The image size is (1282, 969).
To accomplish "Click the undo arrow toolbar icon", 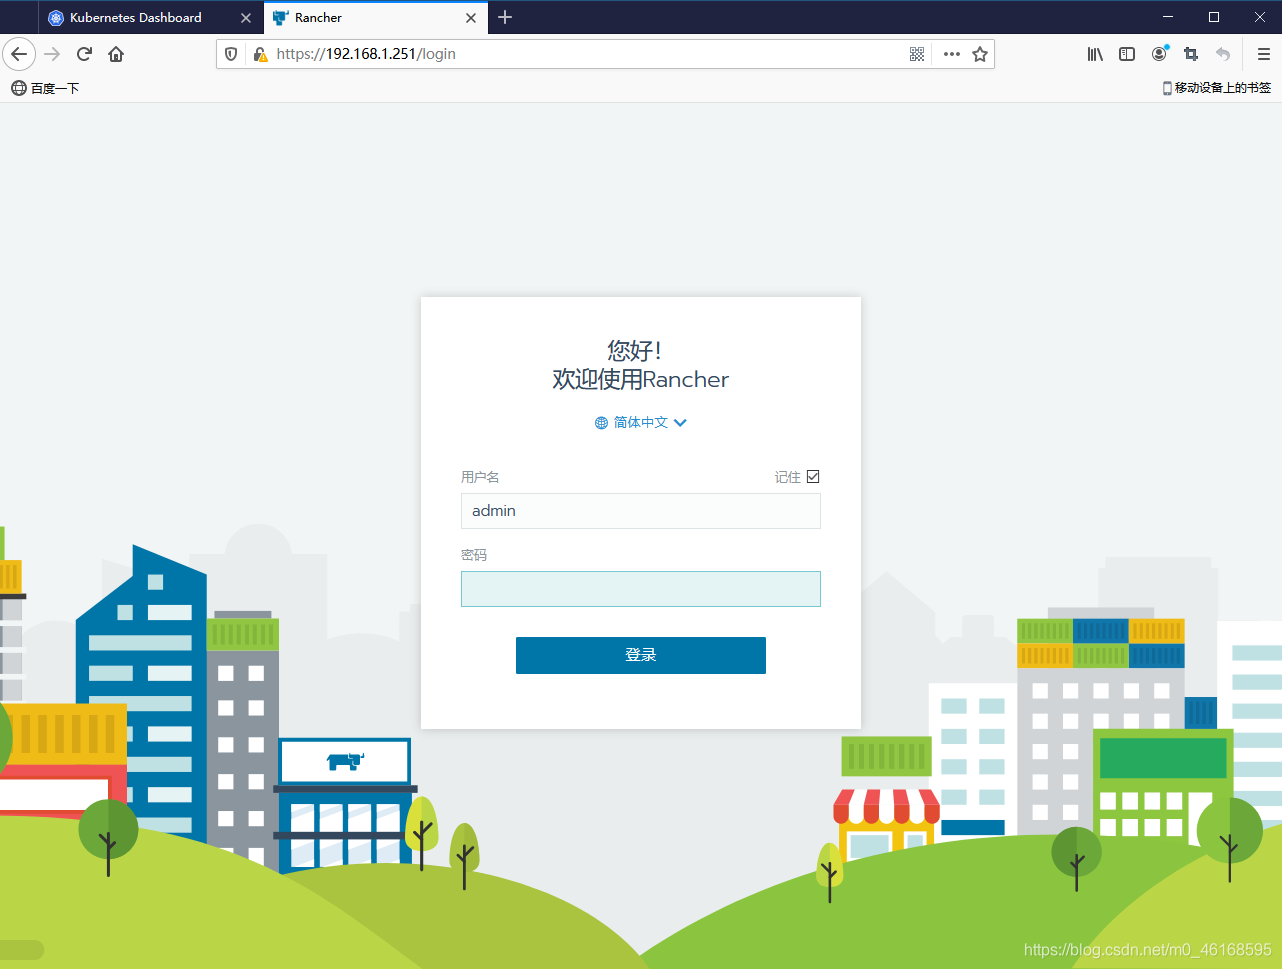I will [1222, 54].
